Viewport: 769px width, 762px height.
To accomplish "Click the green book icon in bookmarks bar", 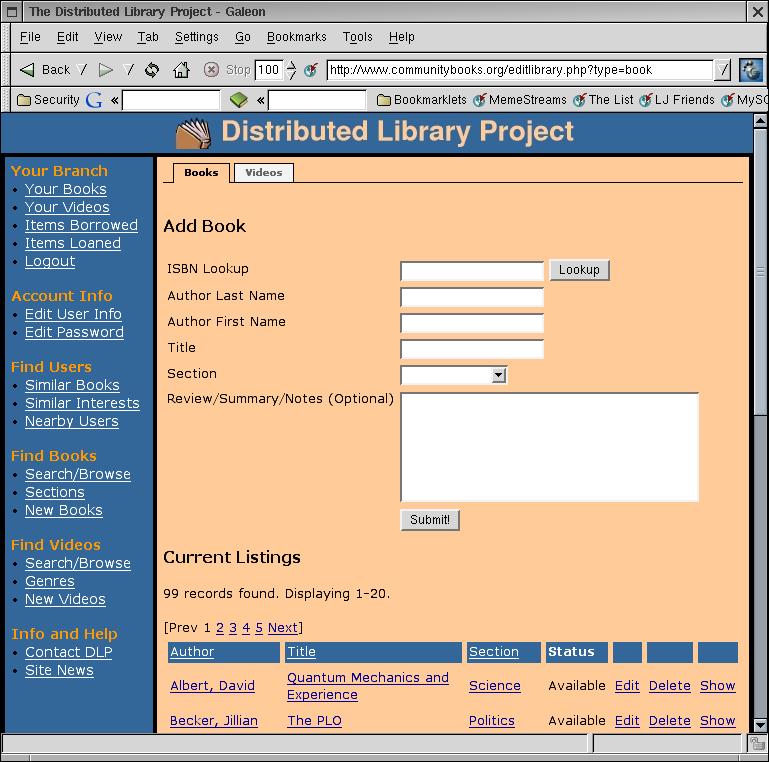I will tap(238, 100).
